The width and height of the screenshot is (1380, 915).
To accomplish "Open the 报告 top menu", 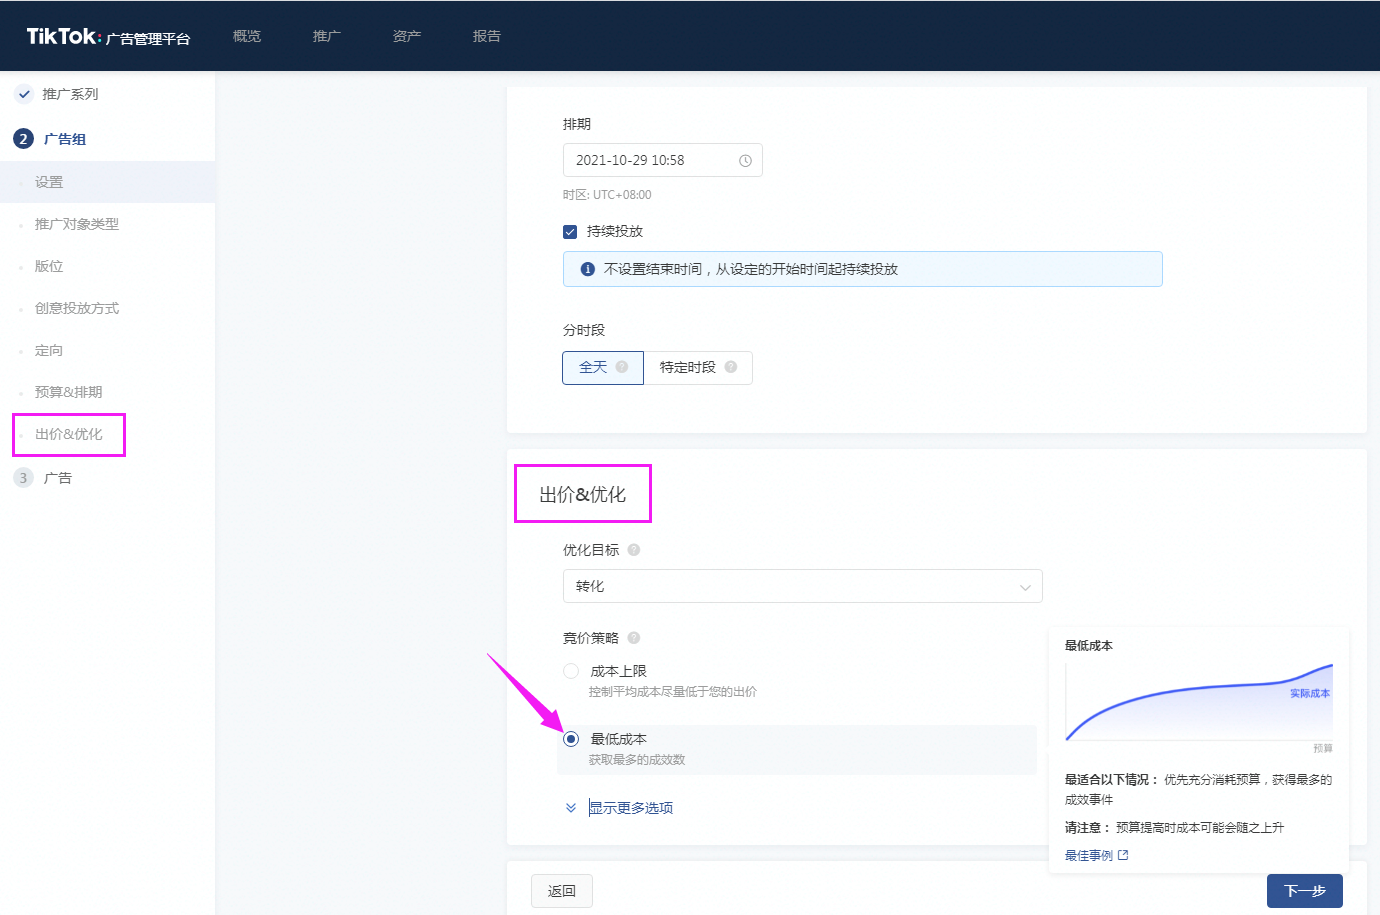I will click(487, 36).
